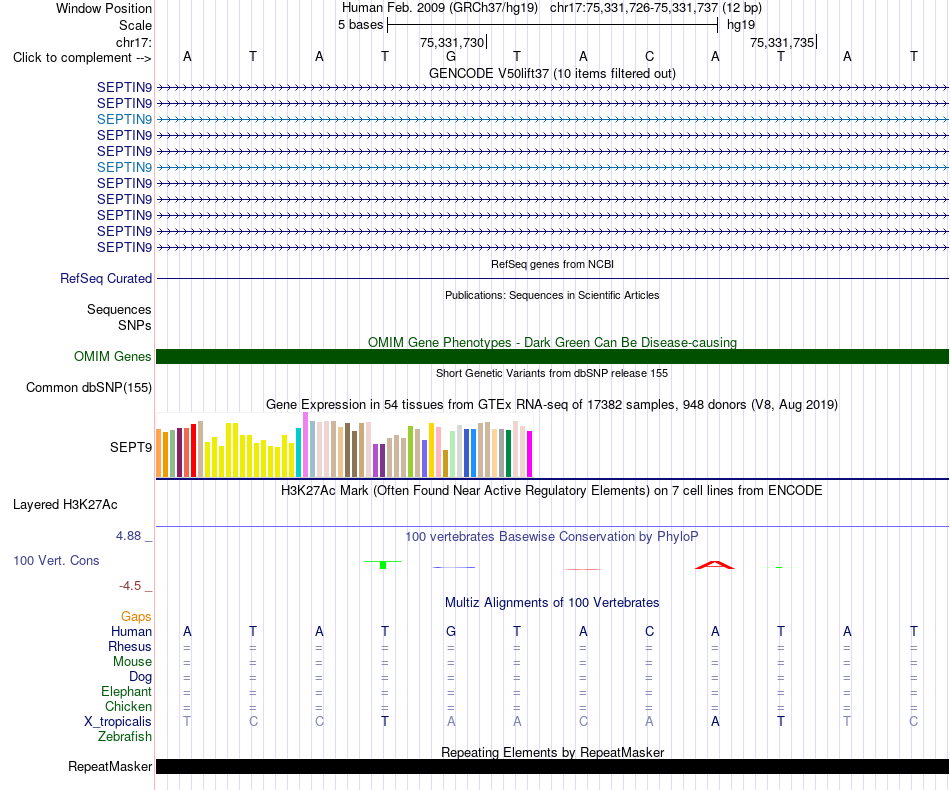950x790 pixels.
Task: Click the dark green OMIM Genes bar
Action: pyautogui.click(x=552, y=356)
